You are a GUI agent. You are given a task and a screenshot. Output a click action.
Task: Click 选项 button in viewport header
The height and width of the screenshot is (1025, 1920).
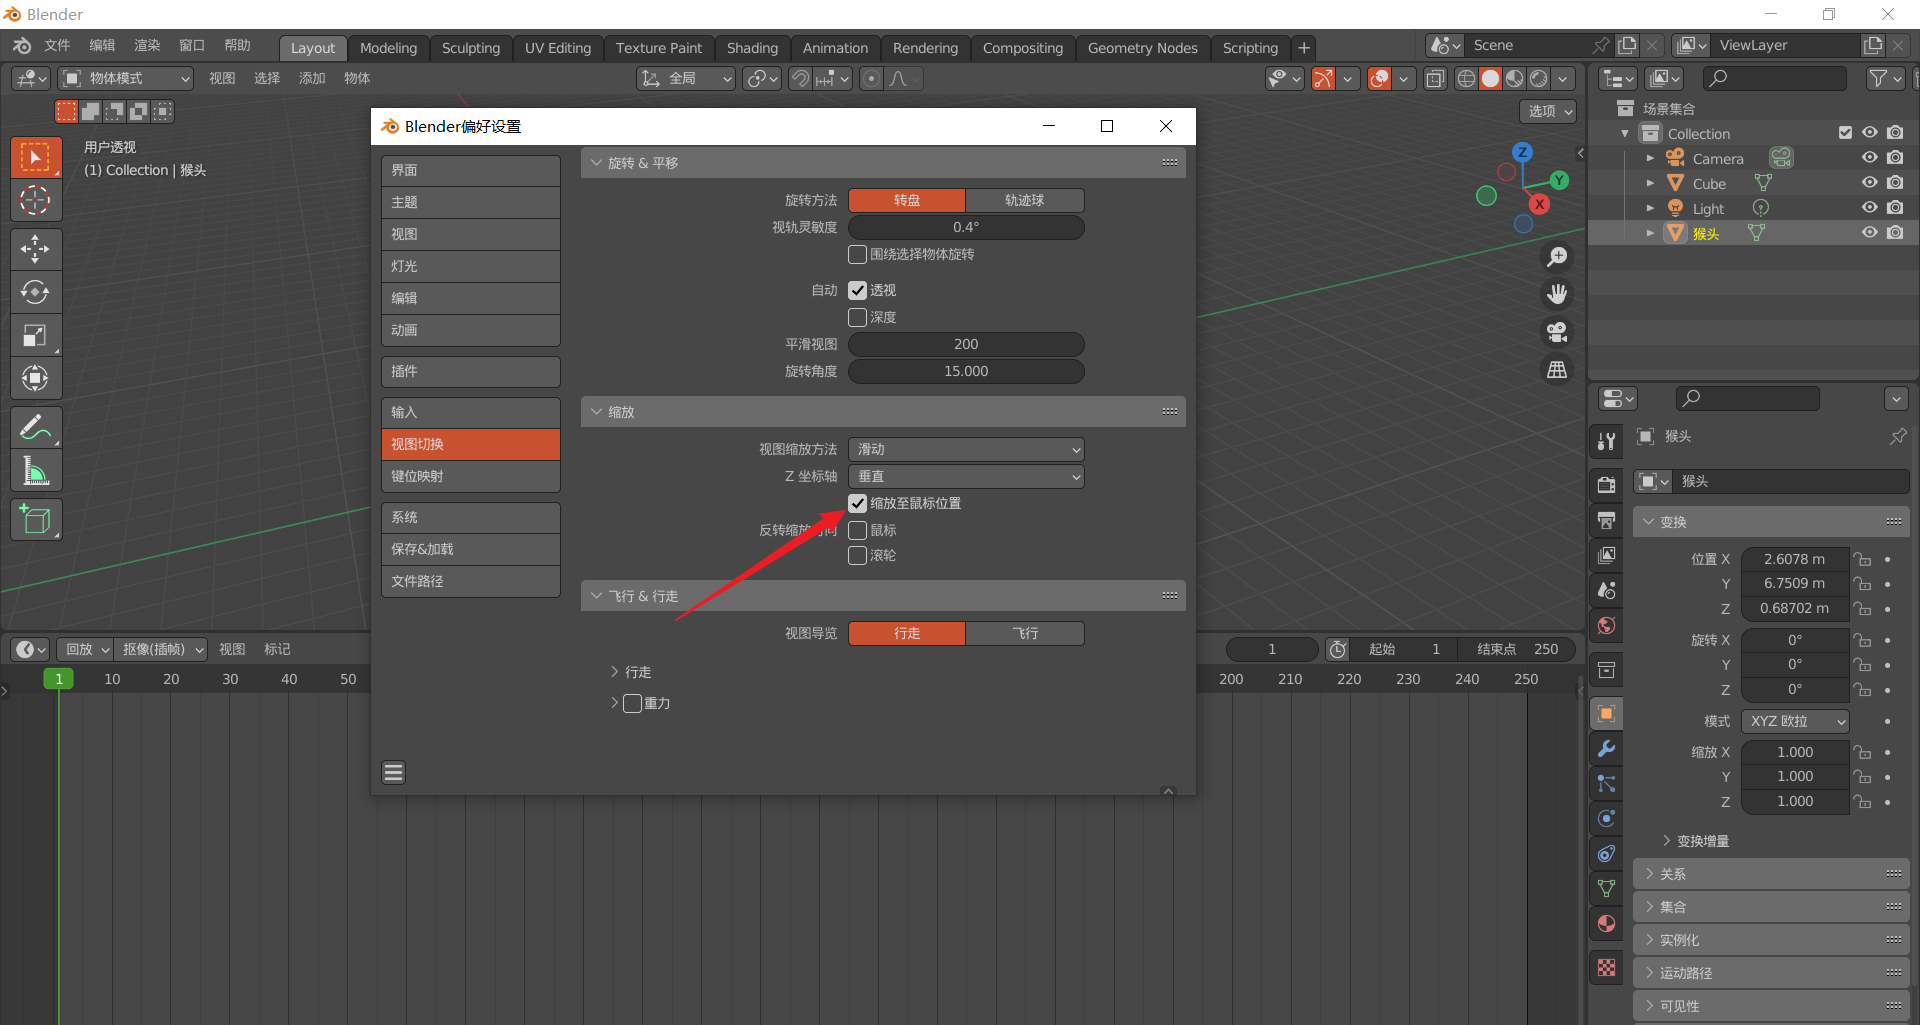pyautogui.click(x=1548, y=111)
